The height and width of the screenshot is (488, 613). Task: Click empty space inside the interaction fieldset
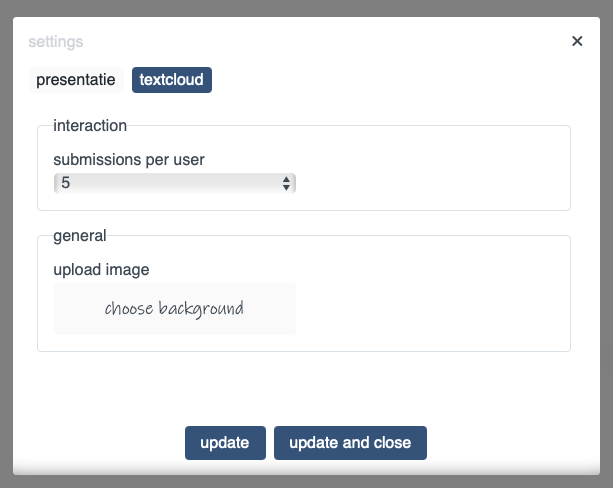pos(440,175)
